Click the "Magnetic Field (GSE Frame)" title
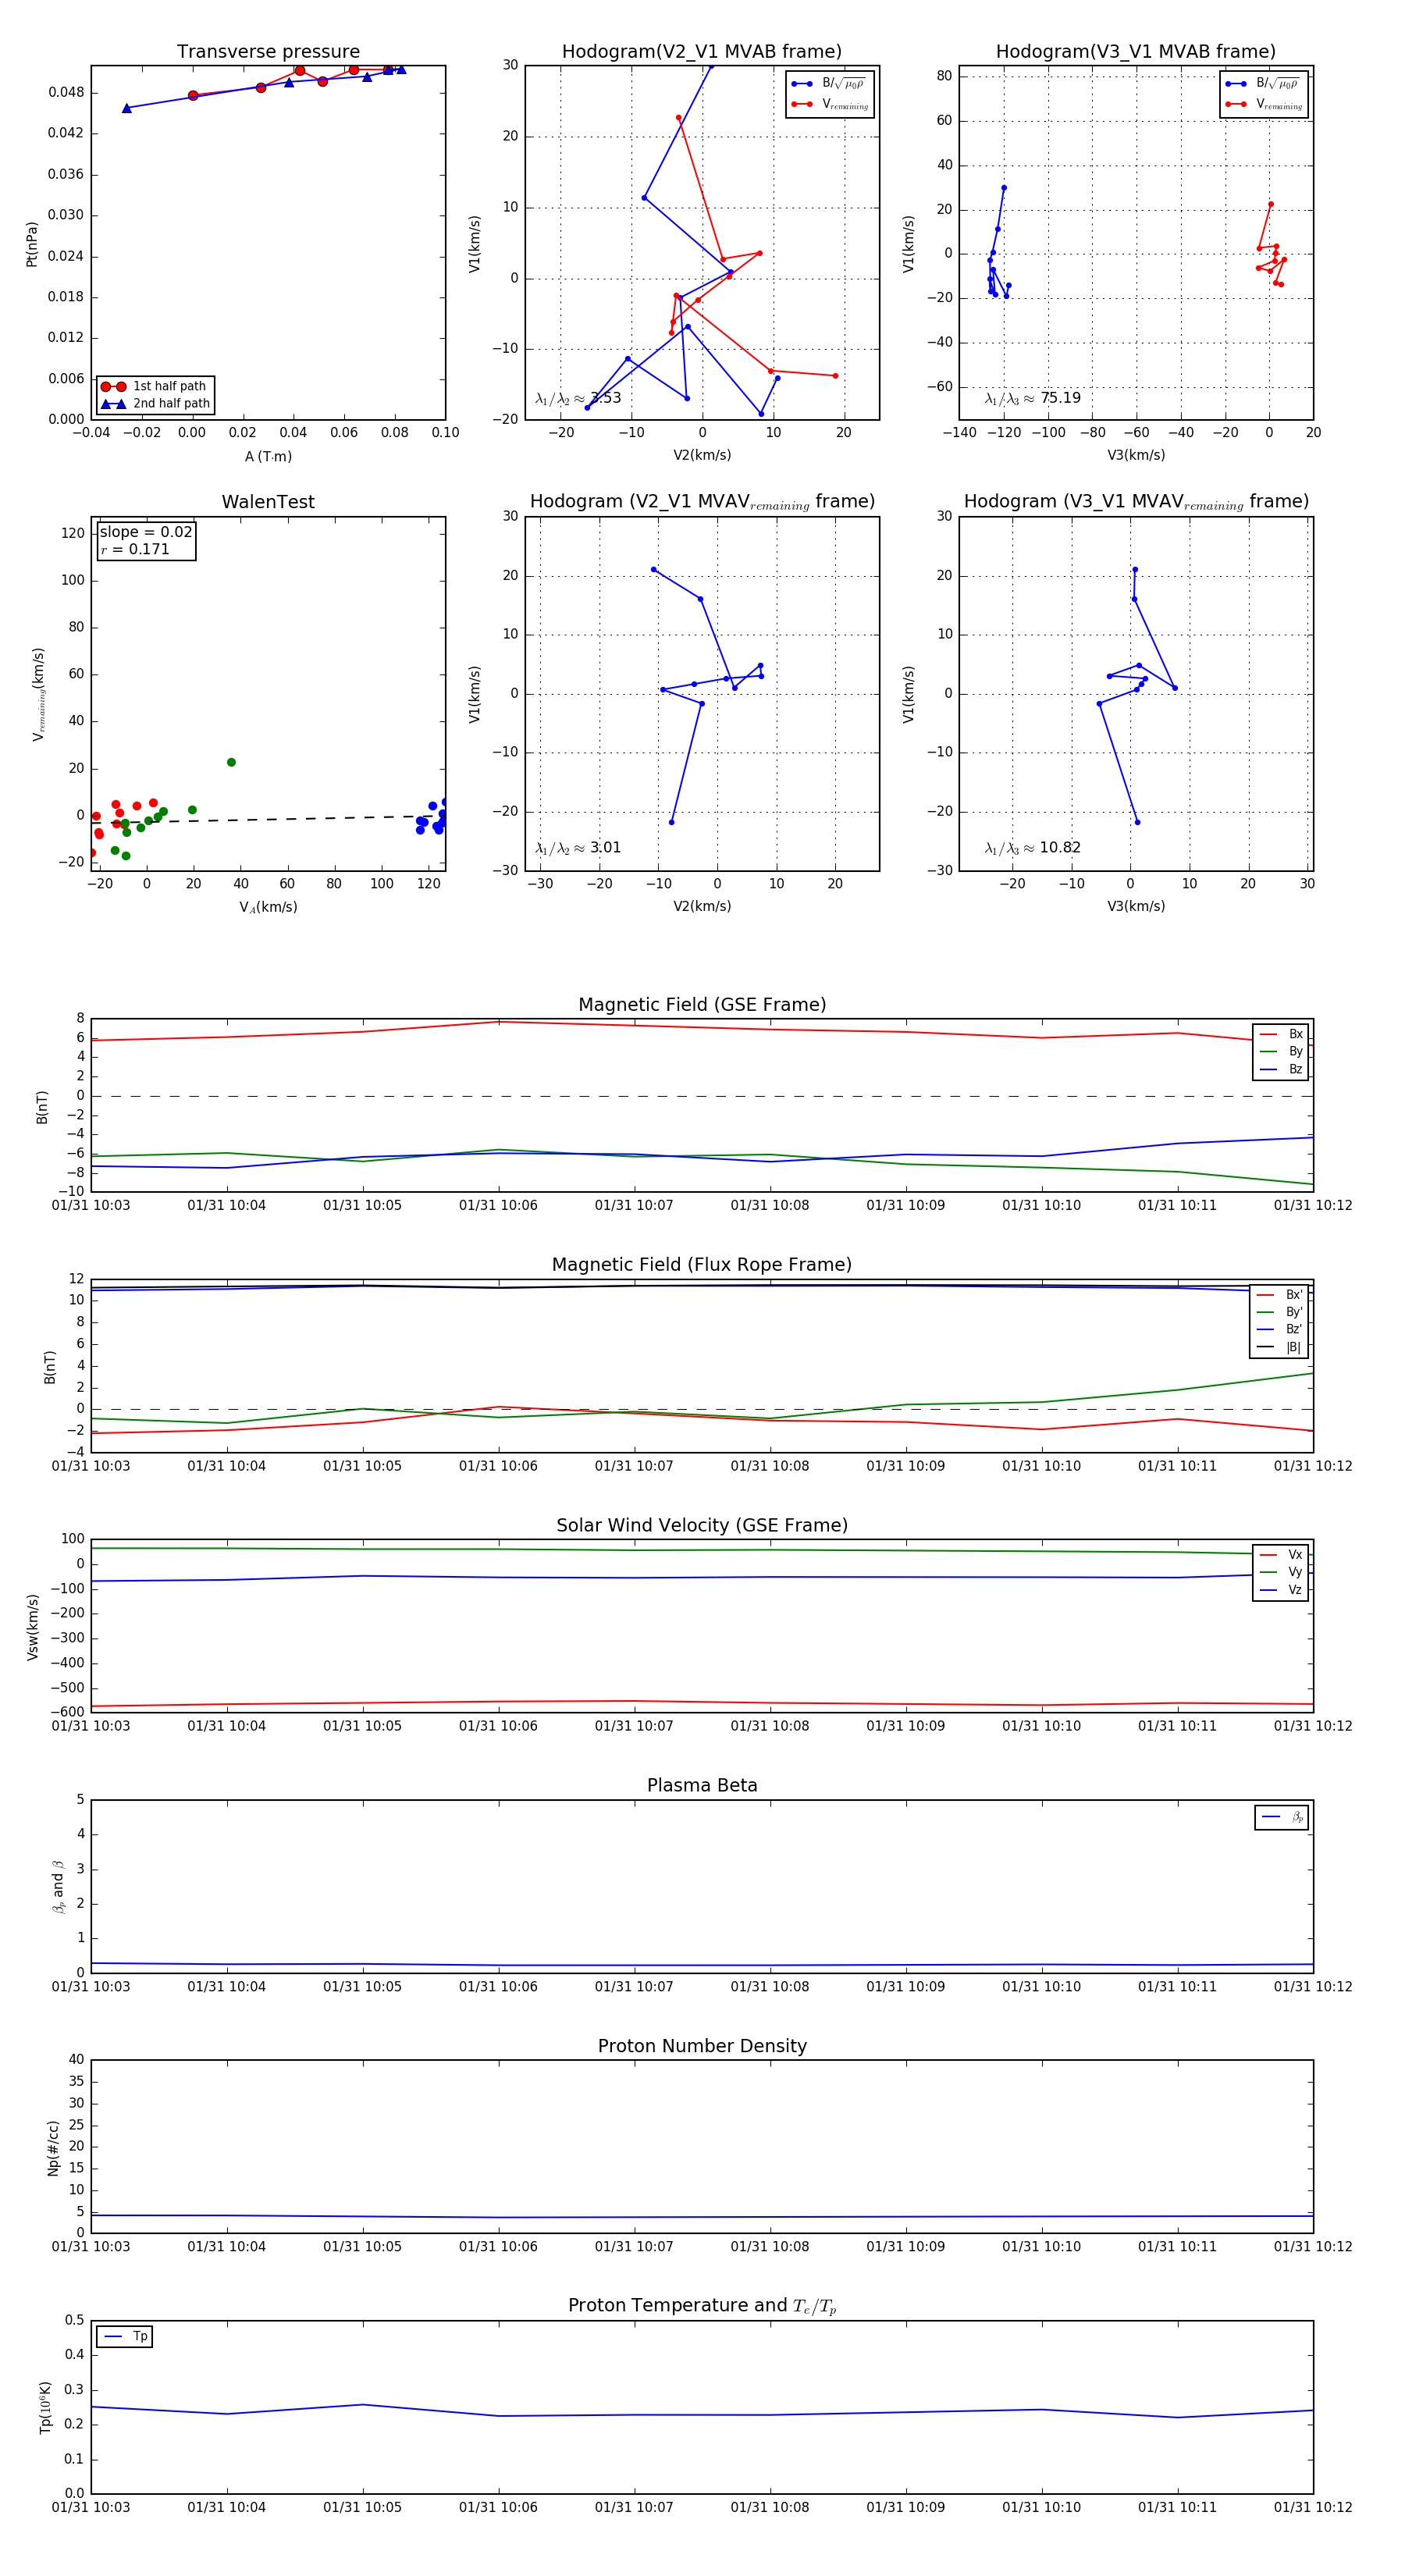This screenshot has height=2576, width=1405. tap(702, 1005)
